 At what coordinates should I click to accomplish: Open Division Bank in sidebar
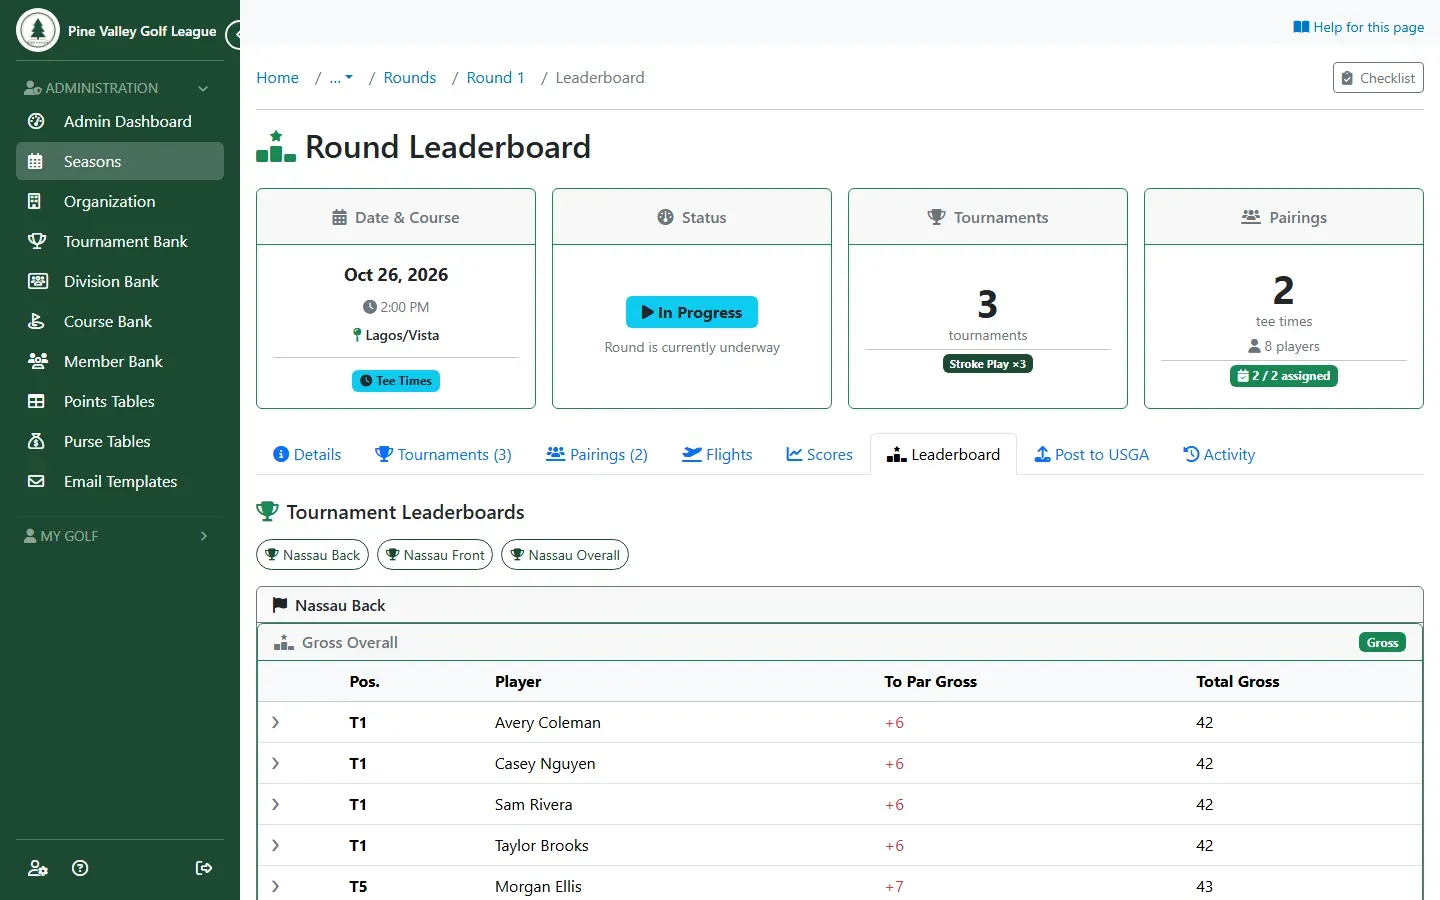pyautogui.click(x=120, y=281)
